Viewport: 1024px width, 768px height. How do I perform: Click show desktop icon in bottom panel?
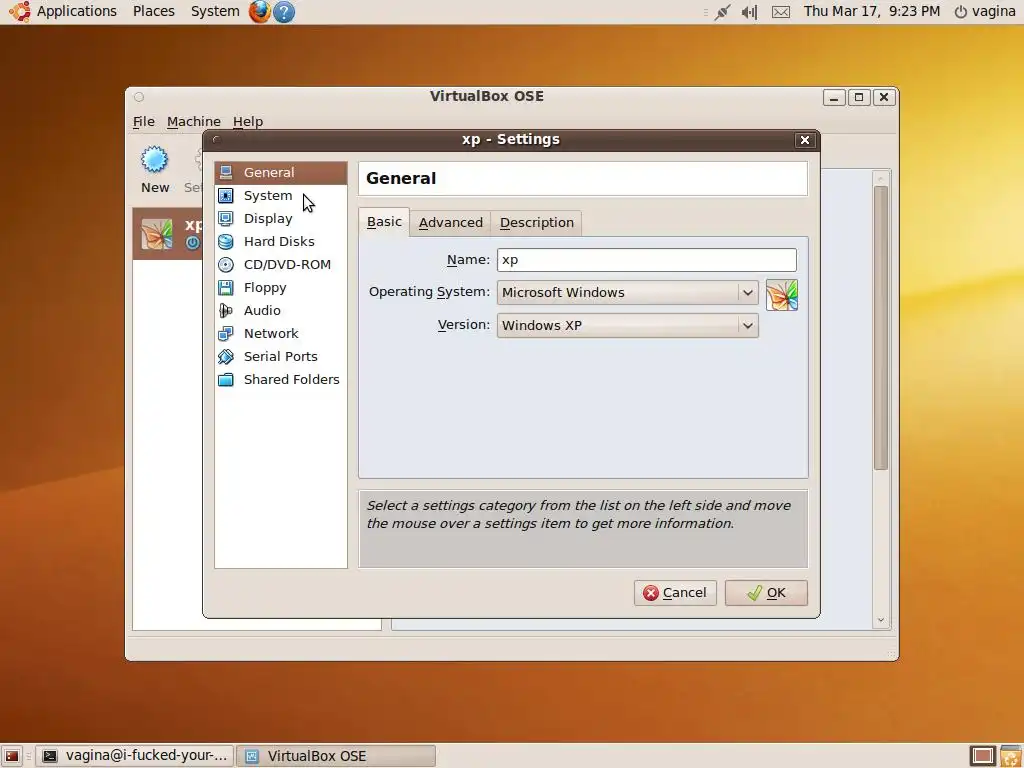pyautogui.click(x=12, y=756)
